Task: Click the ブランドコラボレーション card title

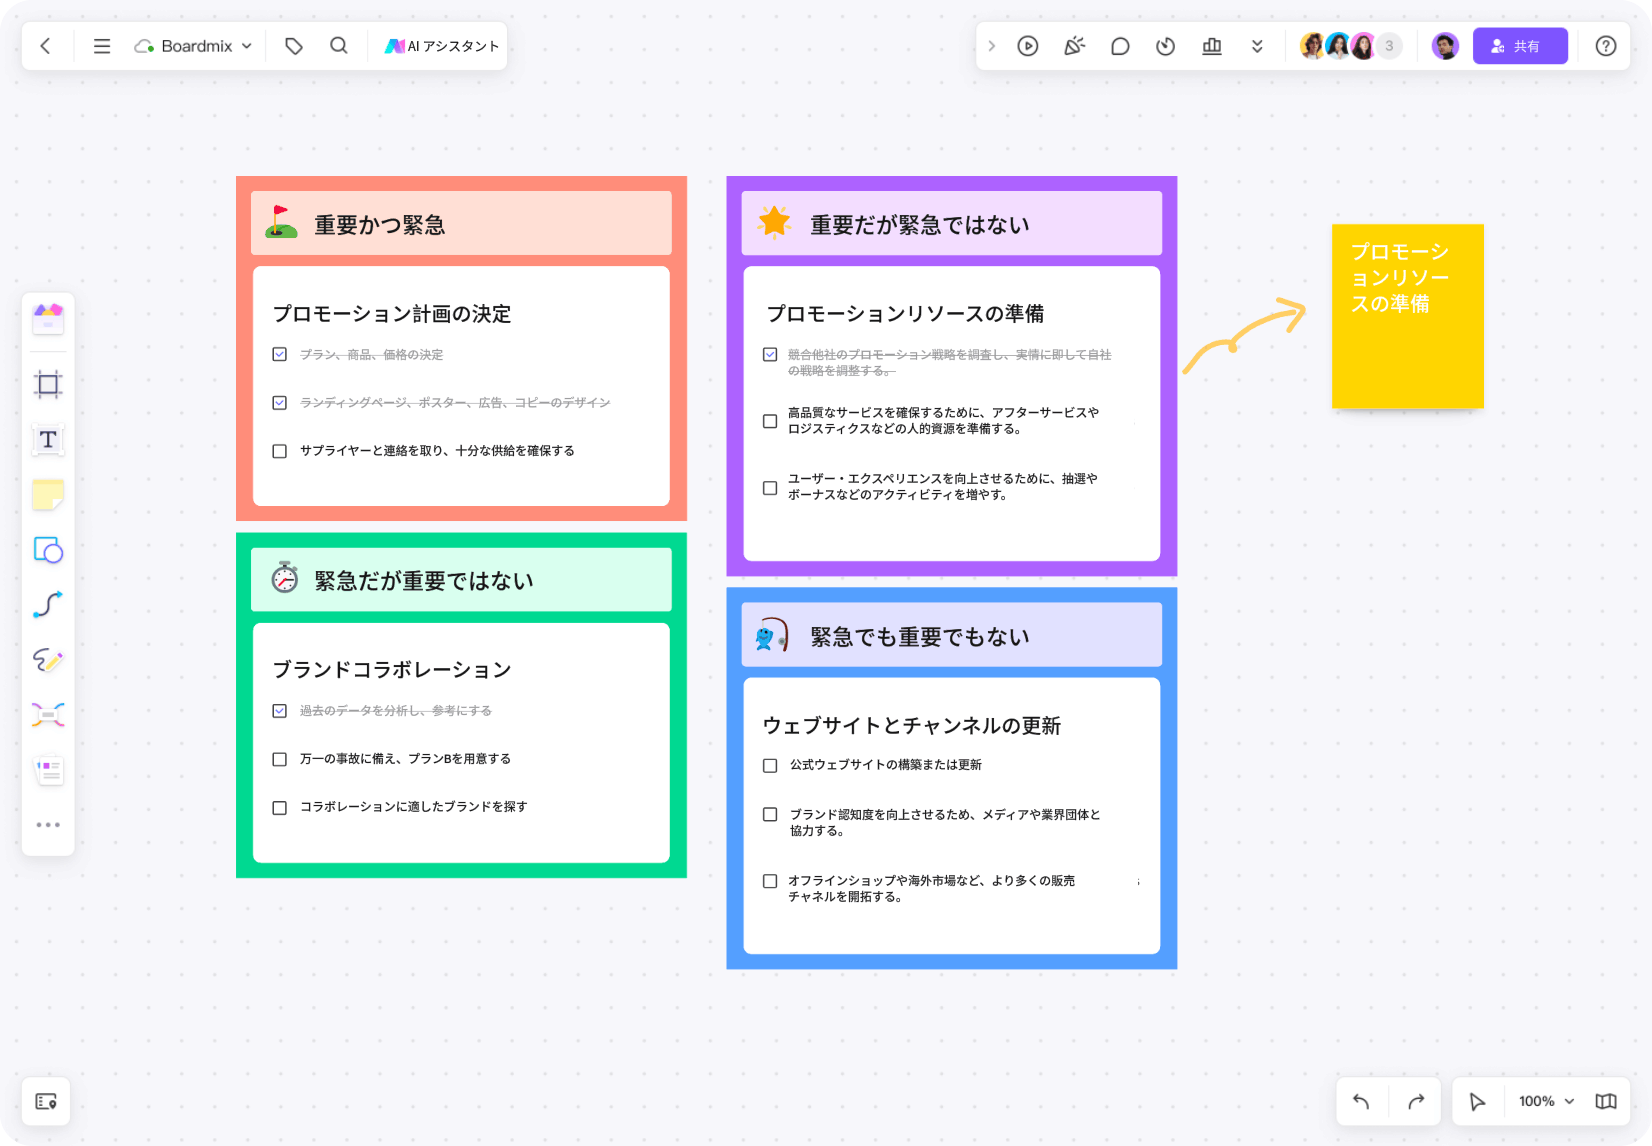Action: click(392, 670)
